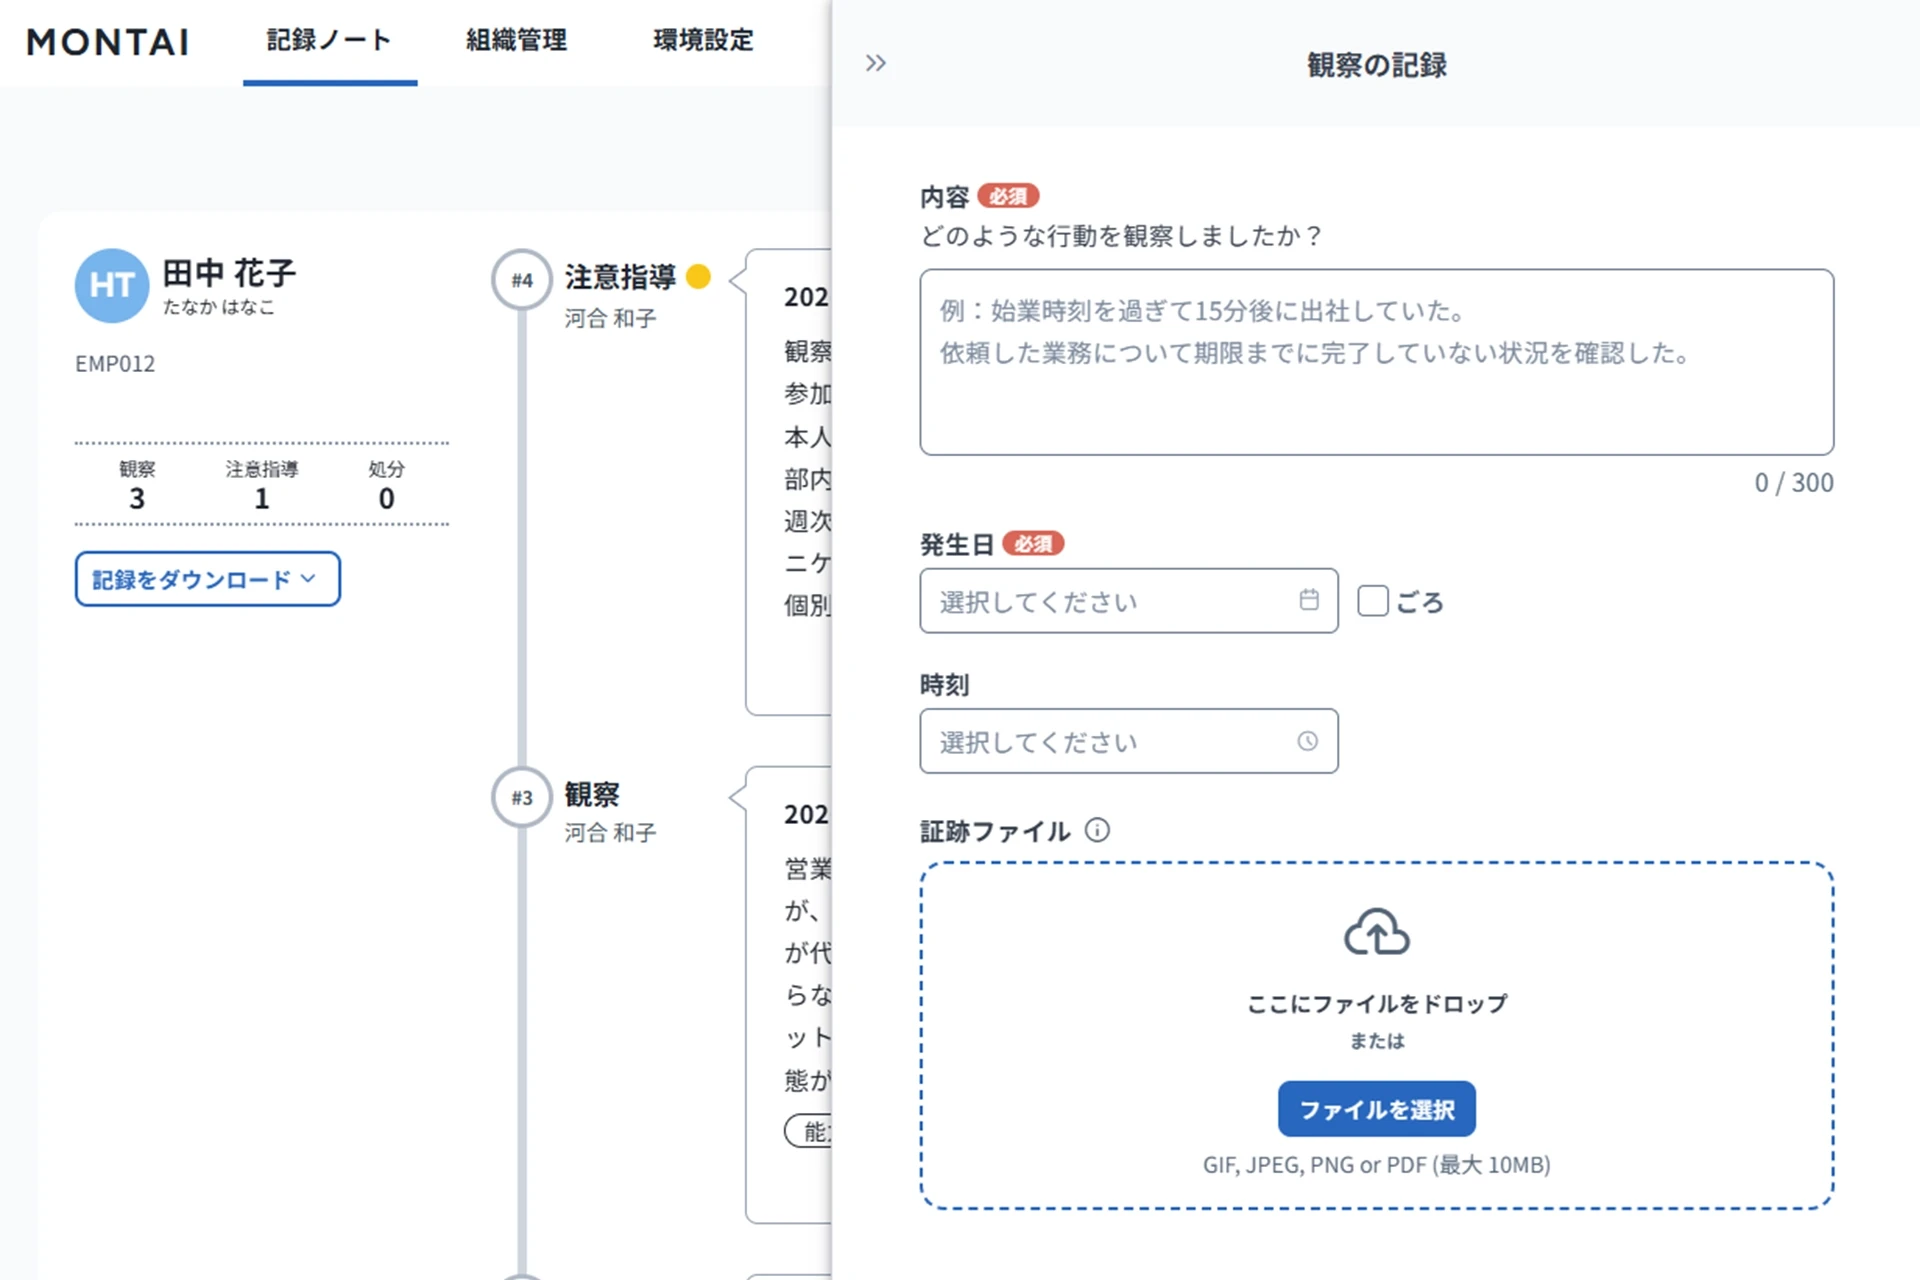Image resolution: width=1920 pixels, height=1280 pixels.
Task: Open the calendar icon in 発生日 field
Action: tap(1307, 600)
